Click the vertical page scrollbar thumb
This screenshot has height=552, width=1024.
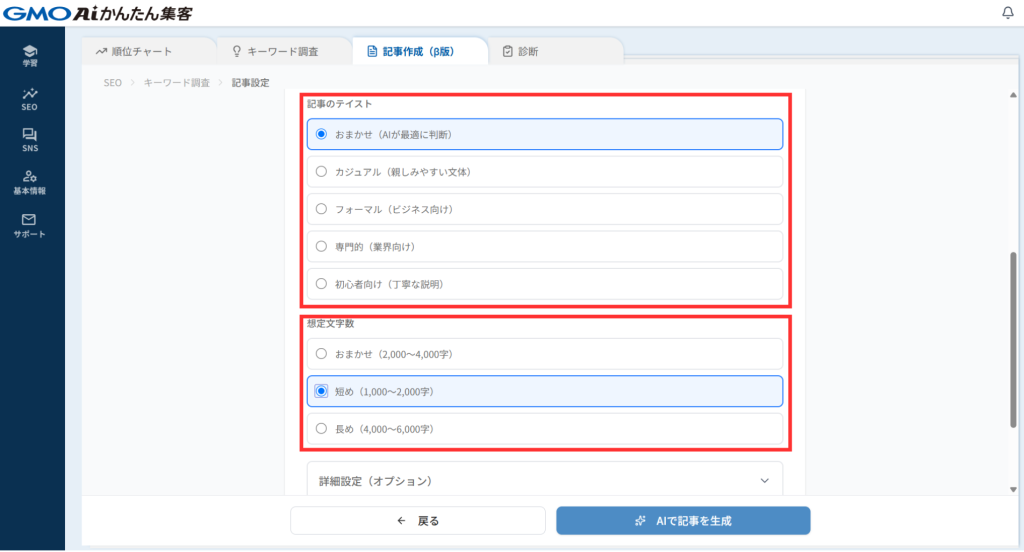click(x=1013, y=340)
